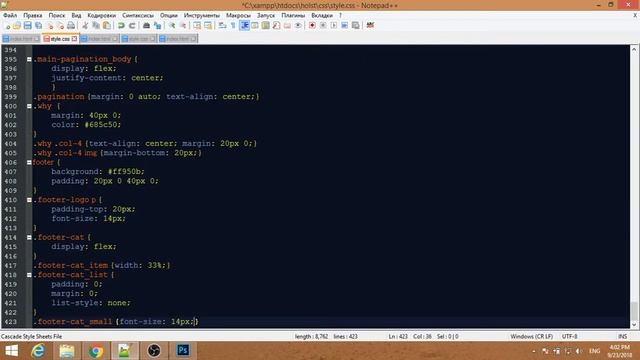Click the synchronize vertical scrolling icon
640x360 pixels.
click(197, 25)
